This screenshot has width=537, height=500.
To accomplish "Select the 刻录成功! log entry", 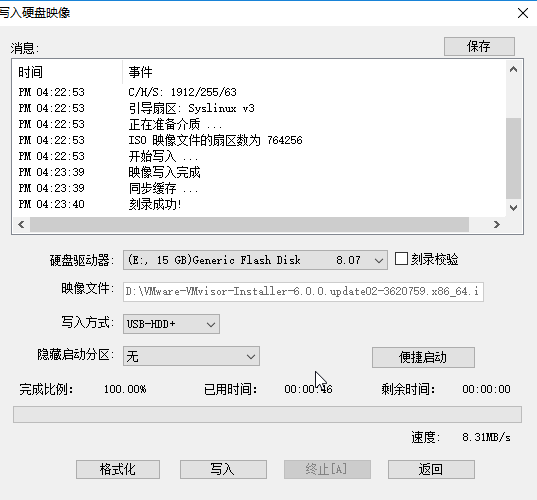I will pos(155,204).
